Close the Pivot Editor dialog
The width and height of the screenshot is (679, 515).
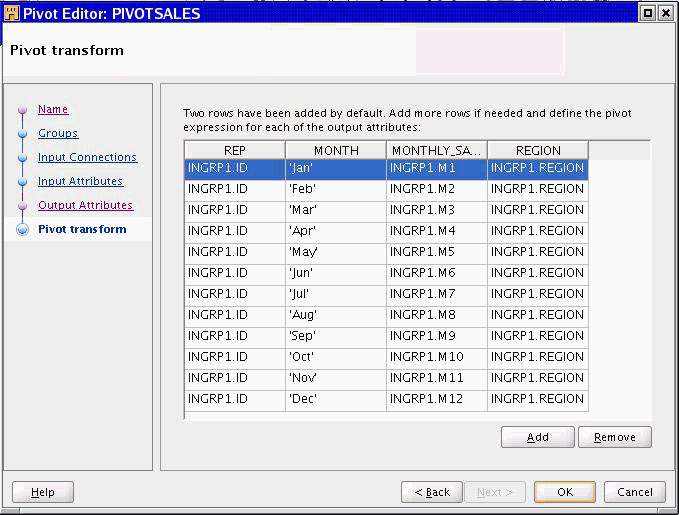666,13
